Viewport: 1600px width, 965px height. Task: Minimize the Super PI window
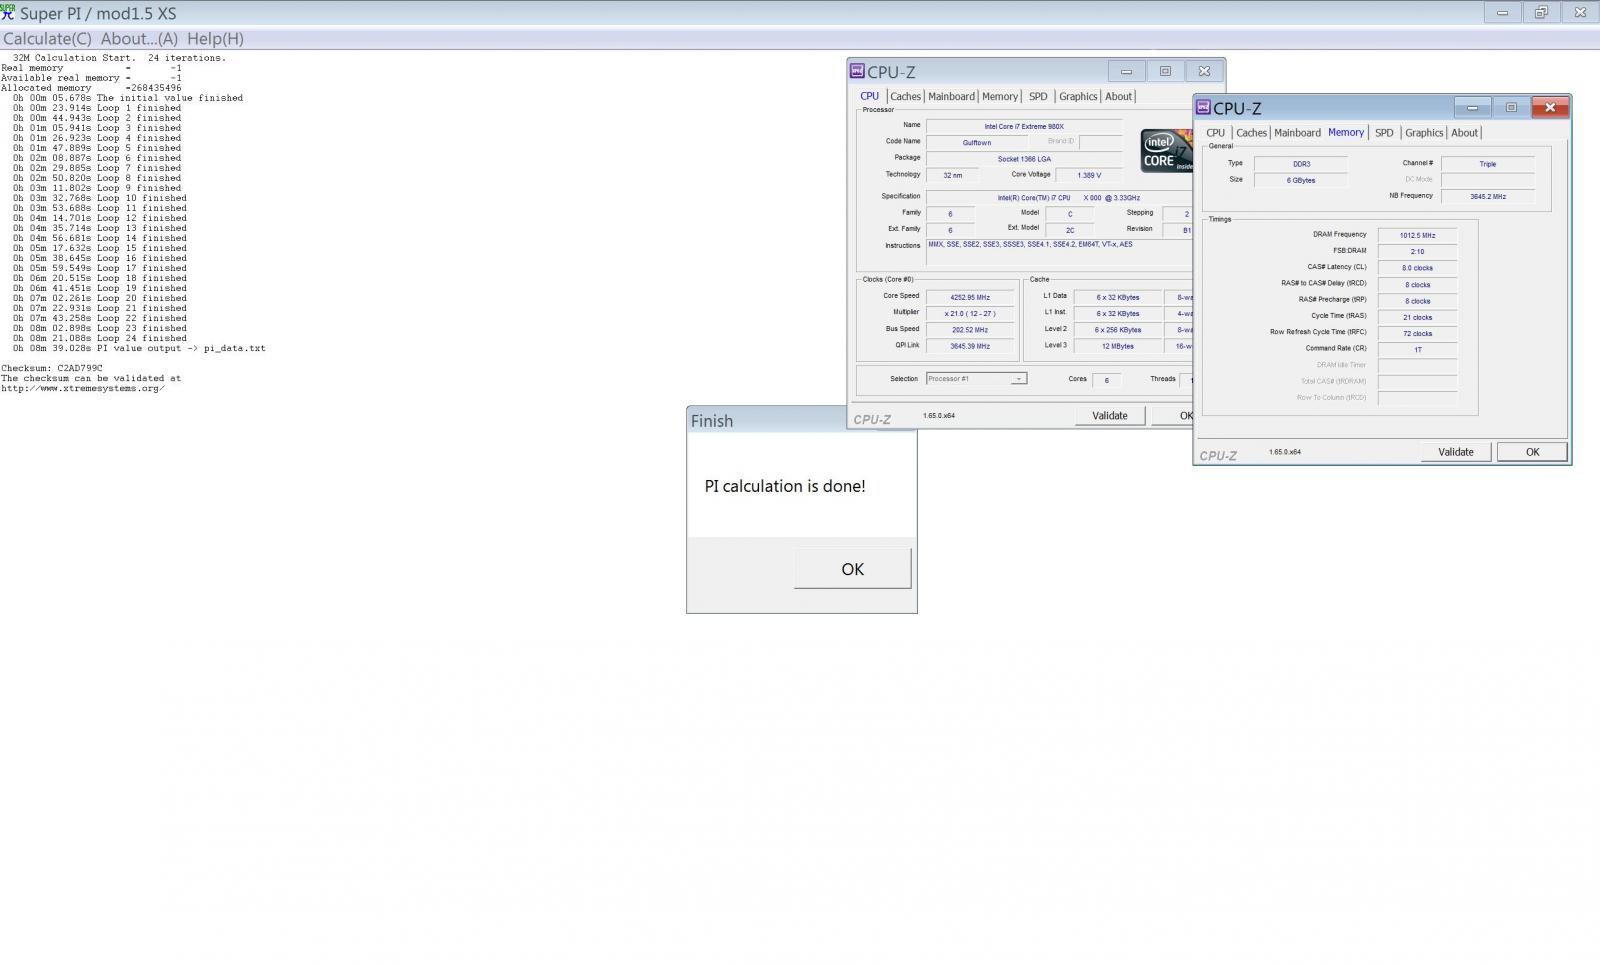(1502, 12)
